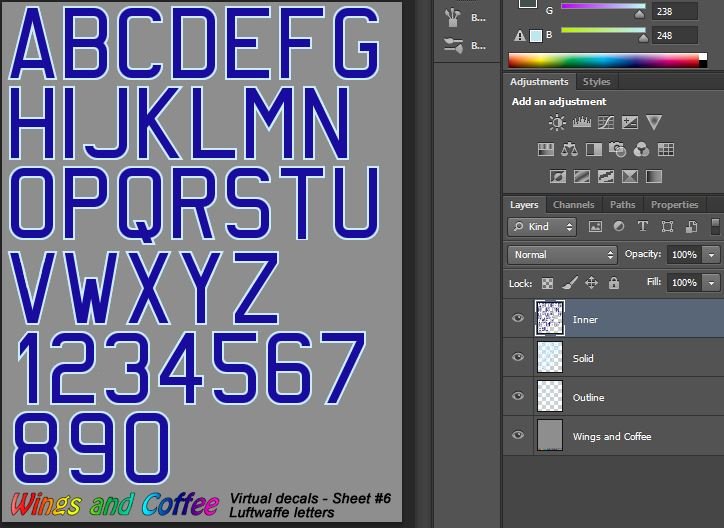The image size is (724, 528).
Task: Add a Vibrance adjustment
Action: 654,122
